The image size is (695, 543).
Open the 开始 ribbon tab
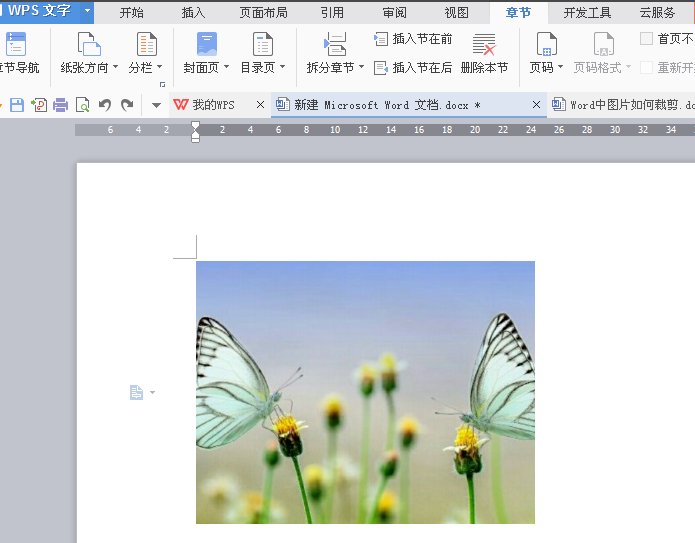pyautogui.click(x=132, y=13)
